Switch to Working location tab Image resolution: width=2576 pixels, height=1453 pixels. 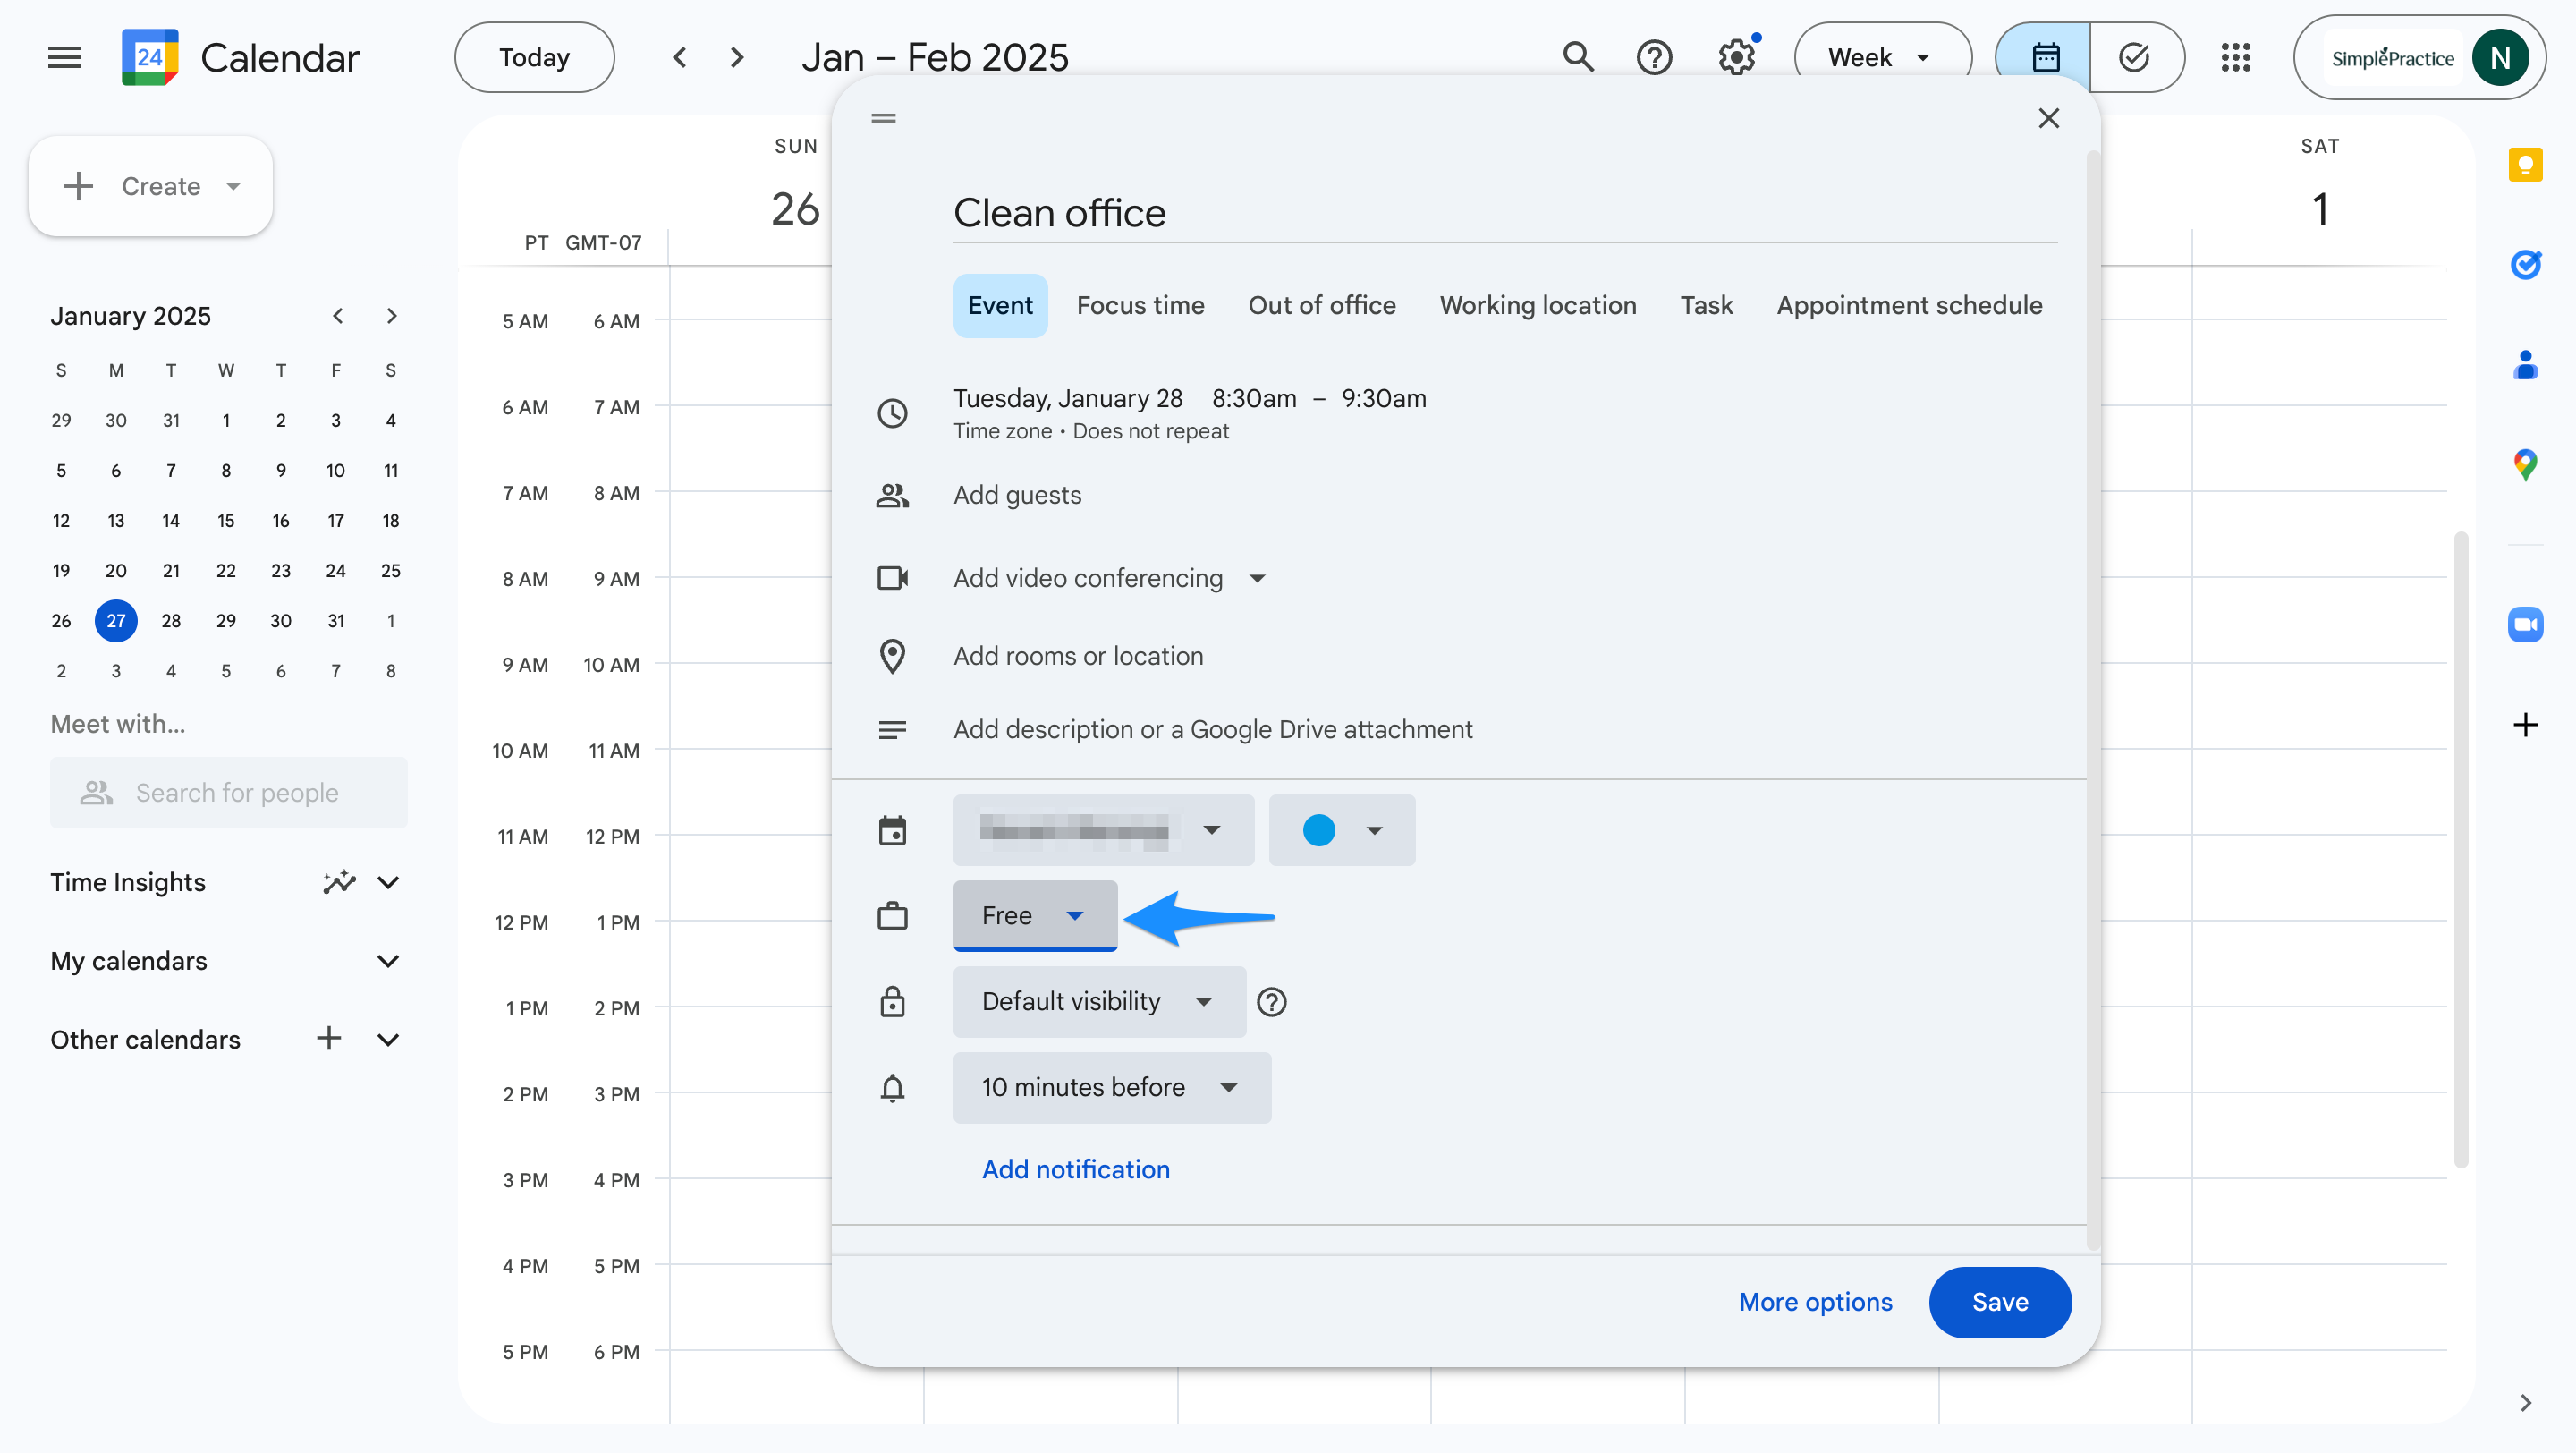point(1537,305)
